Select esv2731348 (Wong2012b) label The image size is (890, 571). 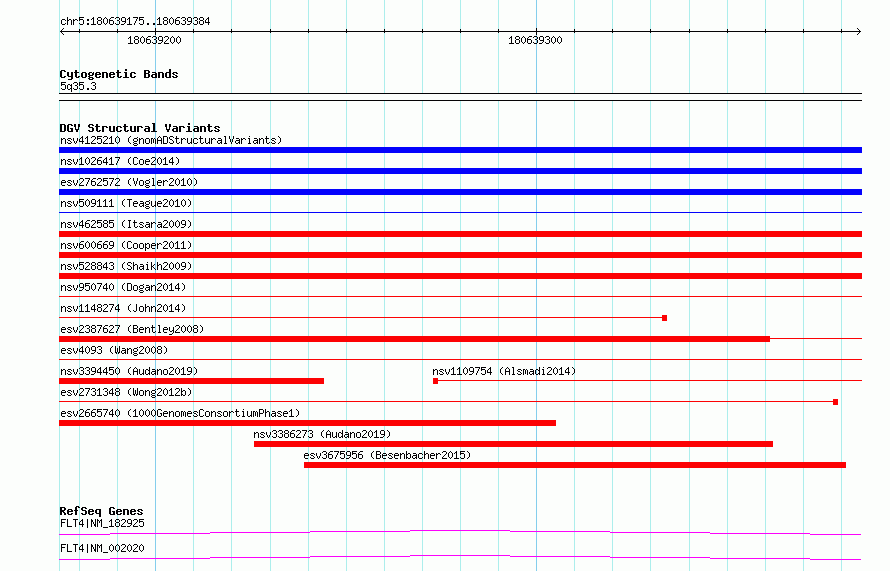point(126,392)
